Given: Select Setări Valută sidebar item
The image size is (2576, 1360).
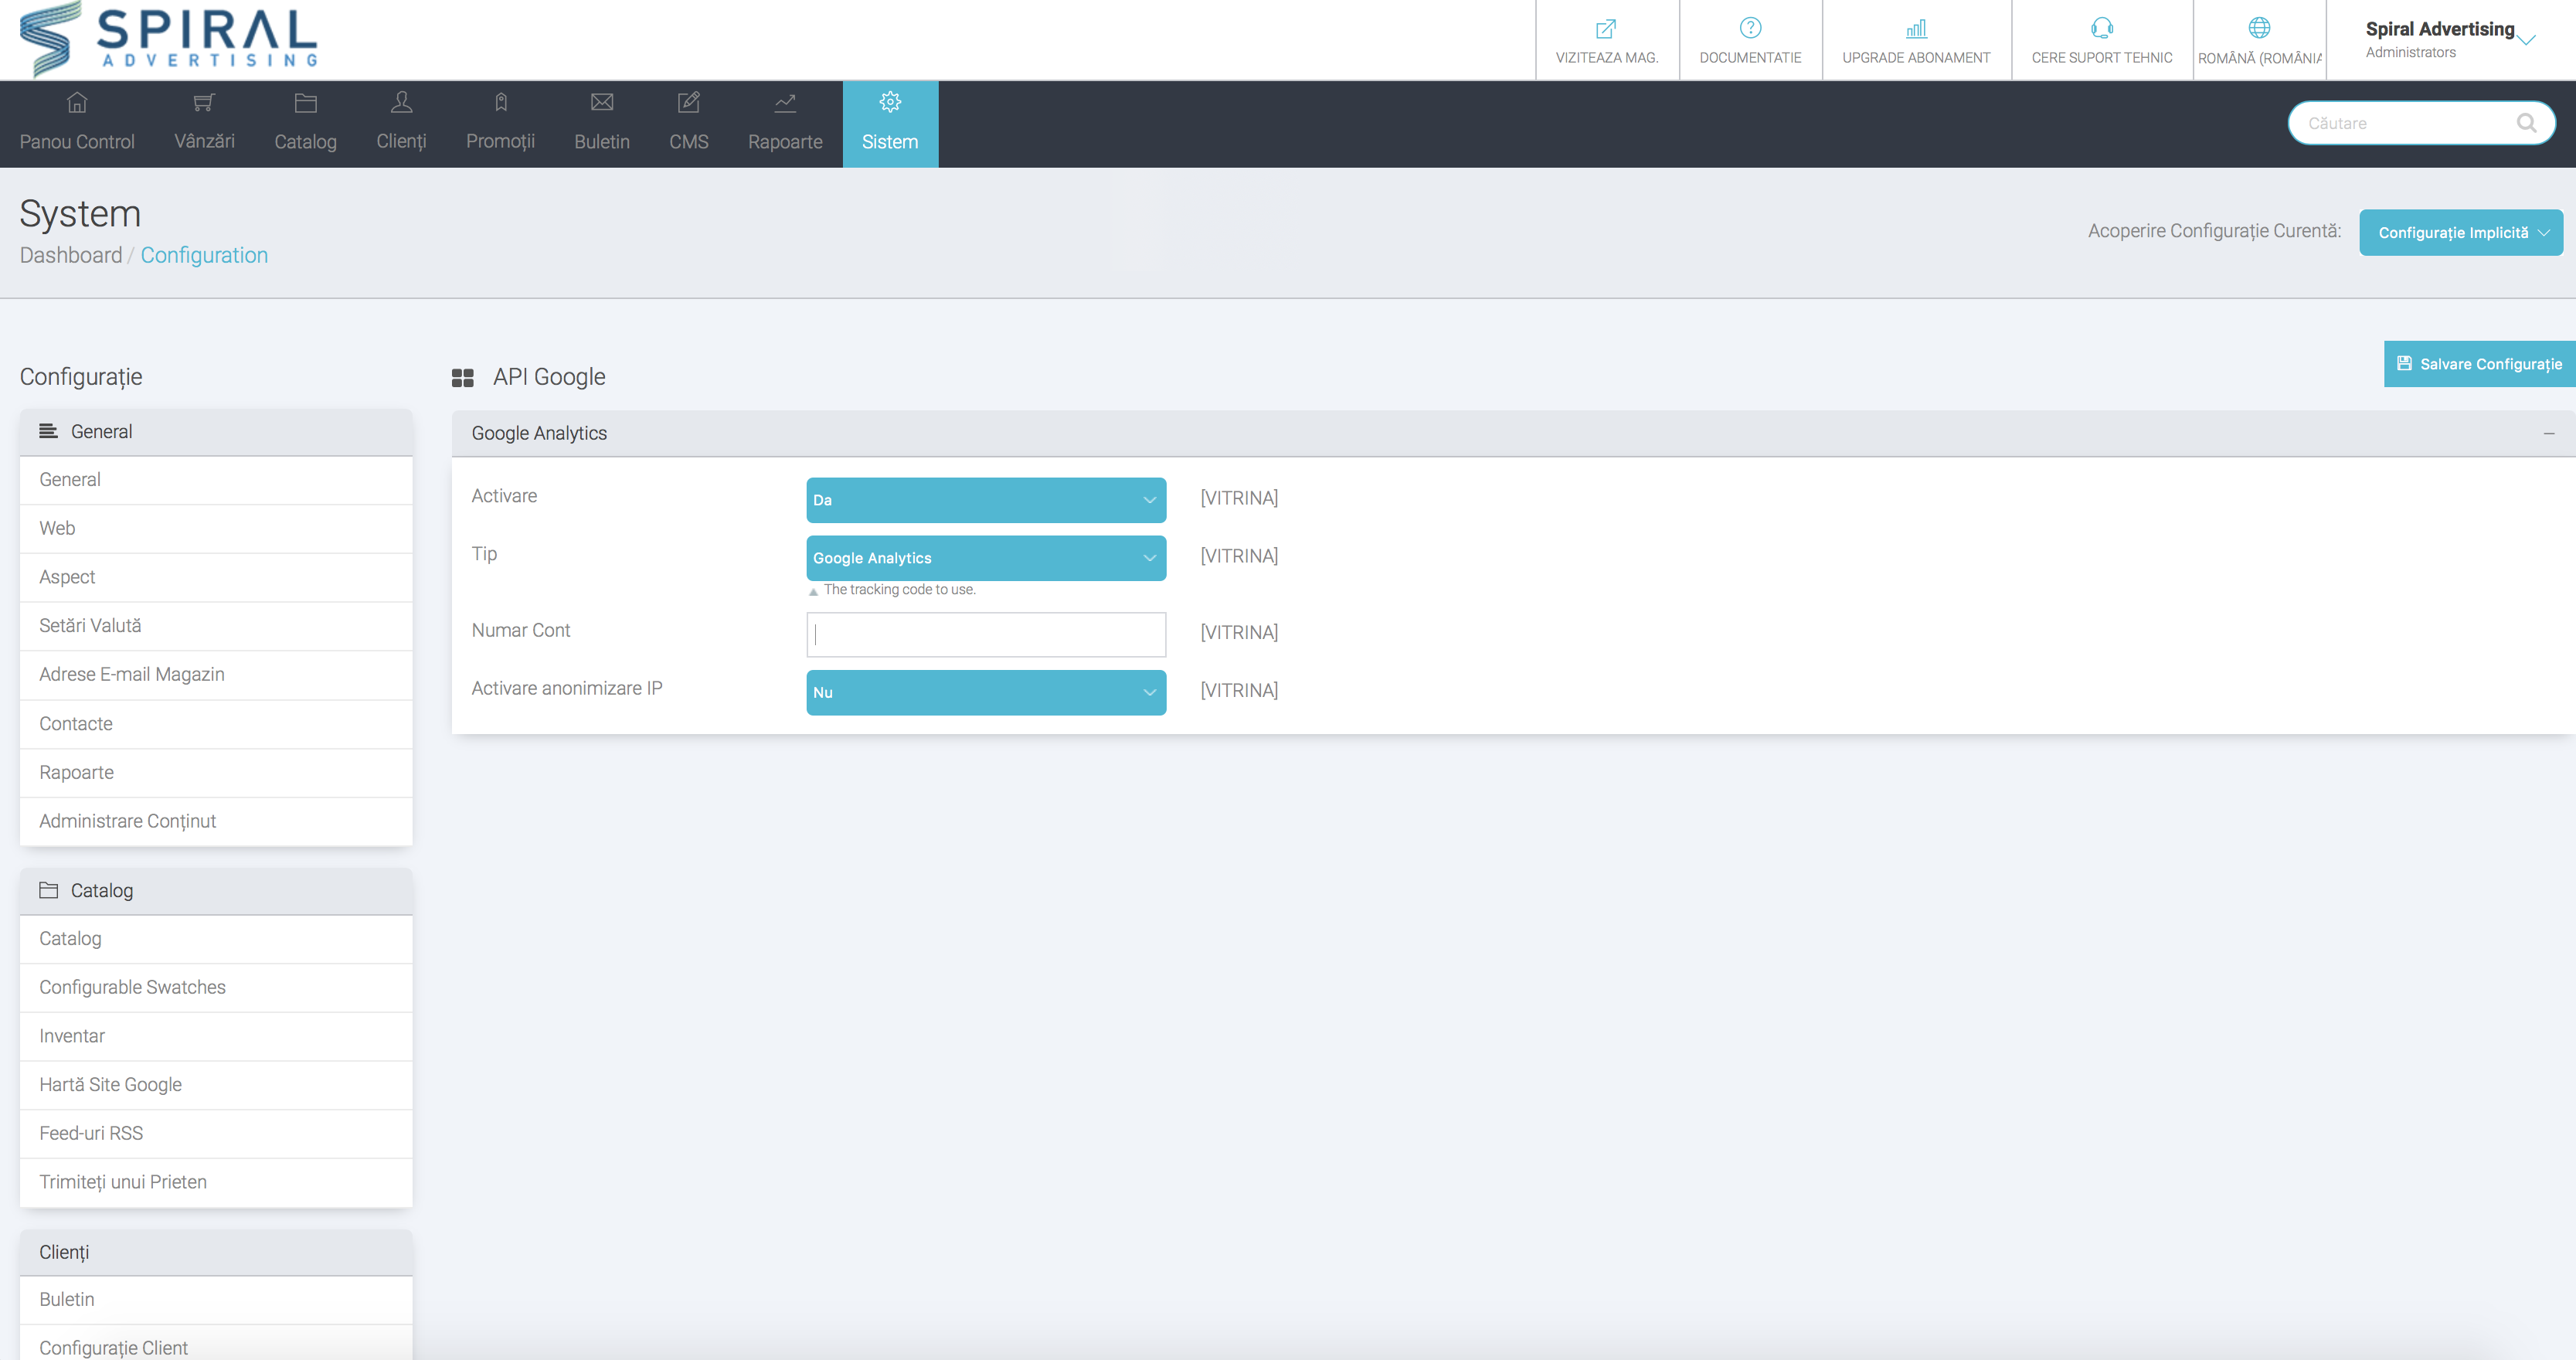Looking at the screenshot, I should pyautogui.click(x=216, y=626).
